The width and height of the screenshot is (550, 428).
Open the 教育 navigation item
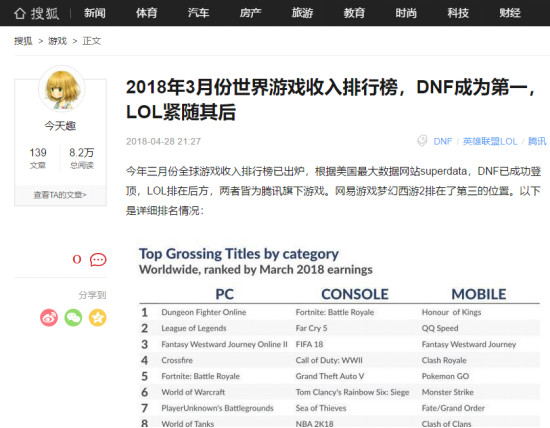354,13
